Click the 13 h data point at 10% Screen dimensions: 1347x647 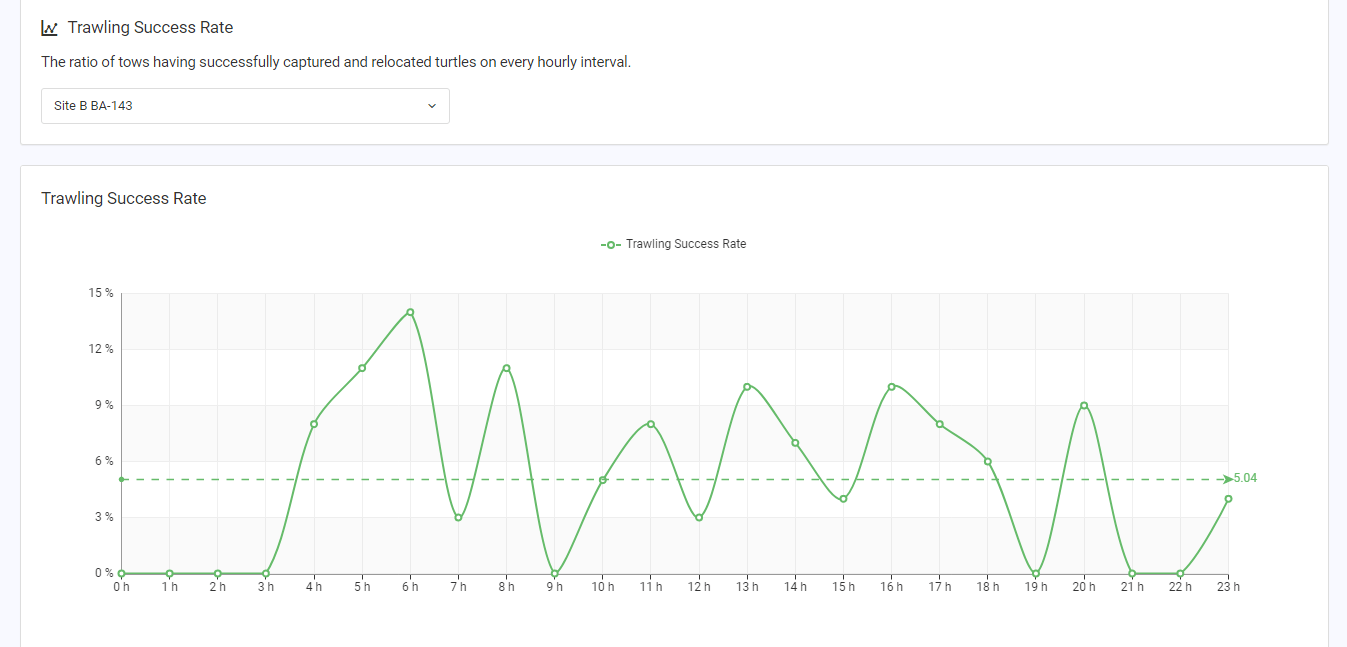pos(747,387)
